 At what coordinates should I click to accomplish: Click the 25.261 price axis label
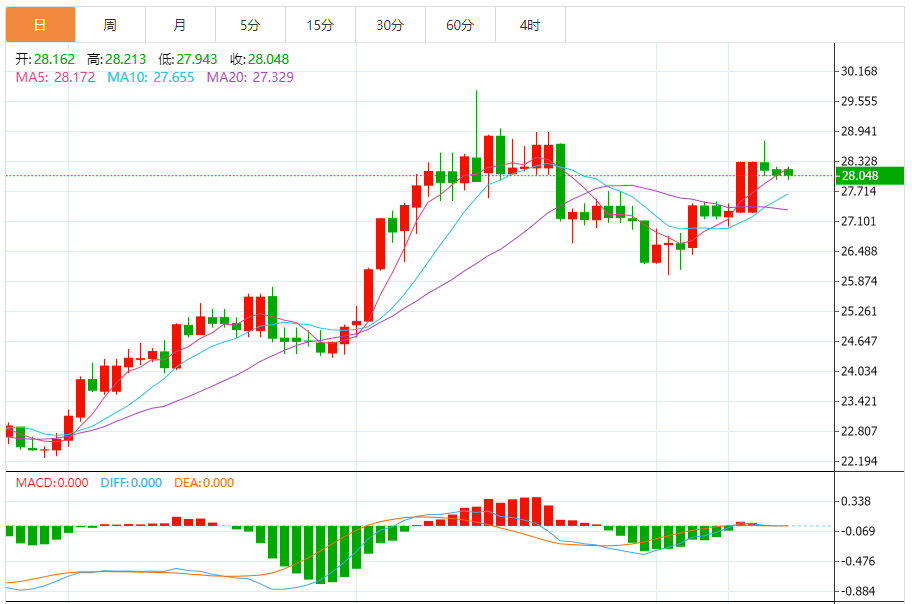[x=859, y=311]
